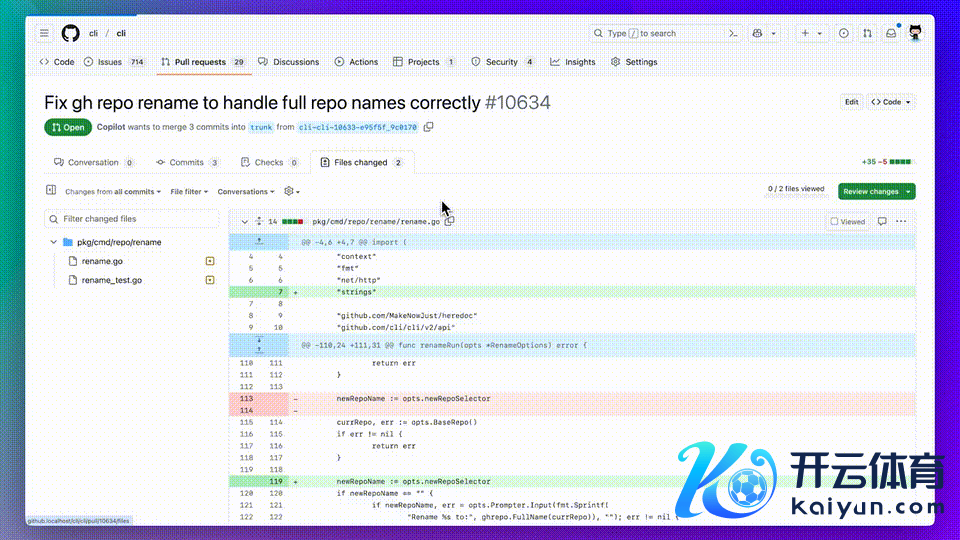Open the Code dropdown button
This screenshot has height=540, width=960.
coord(890,102)
